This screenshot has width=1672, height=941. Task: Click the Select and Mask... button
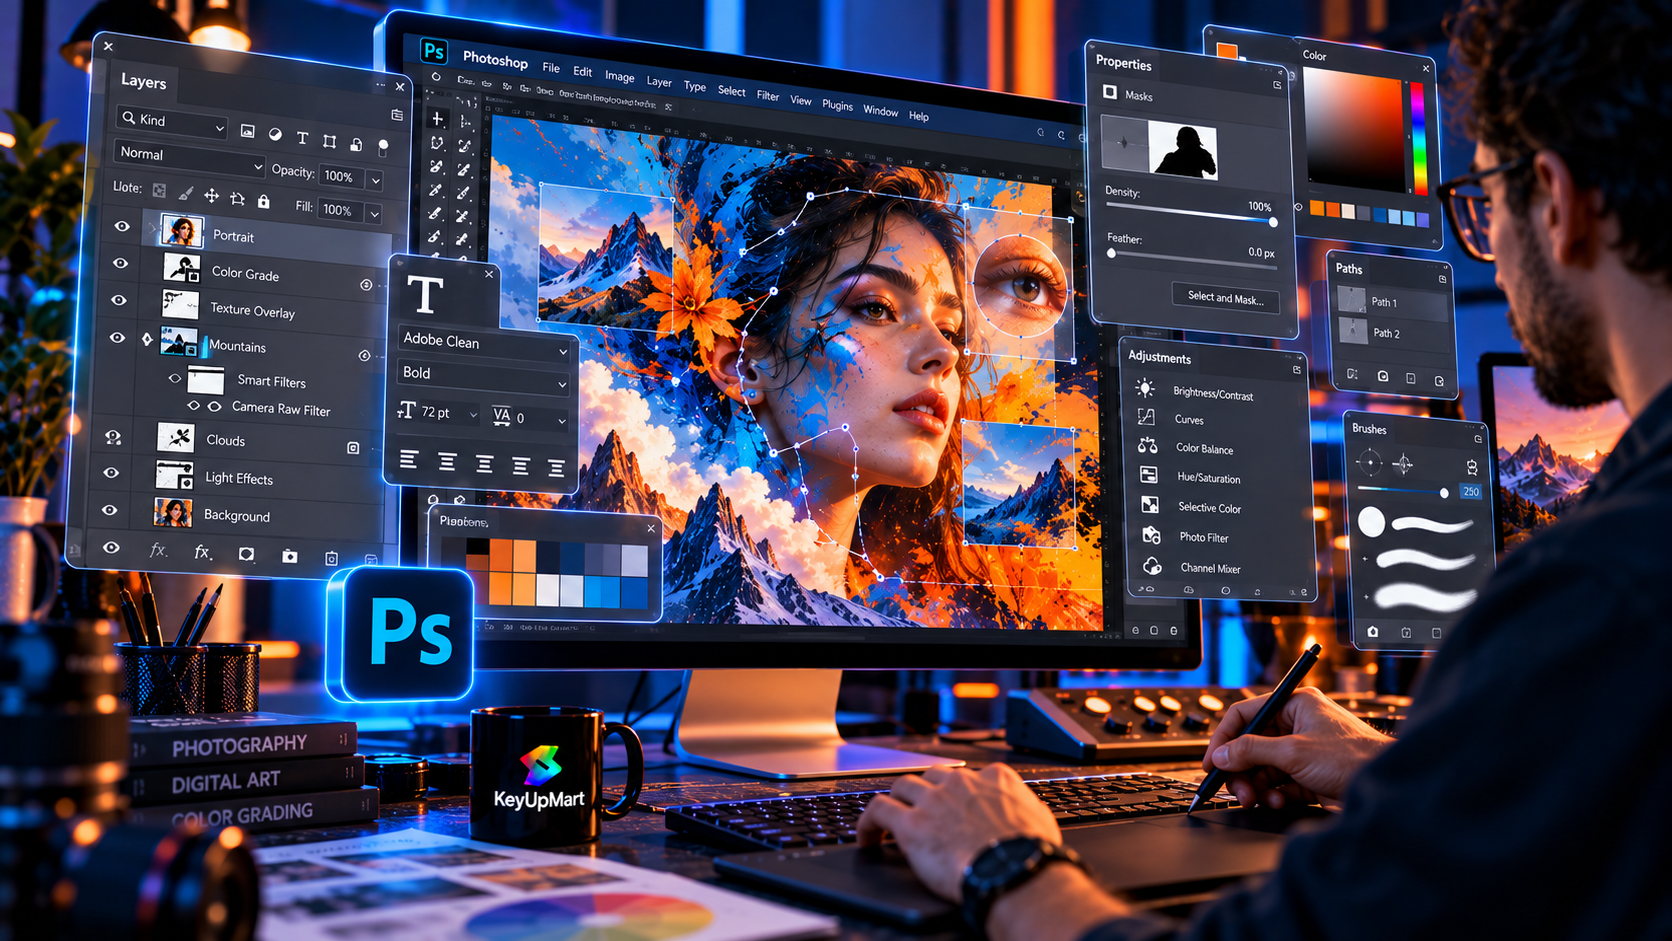tap(1225, 297)
